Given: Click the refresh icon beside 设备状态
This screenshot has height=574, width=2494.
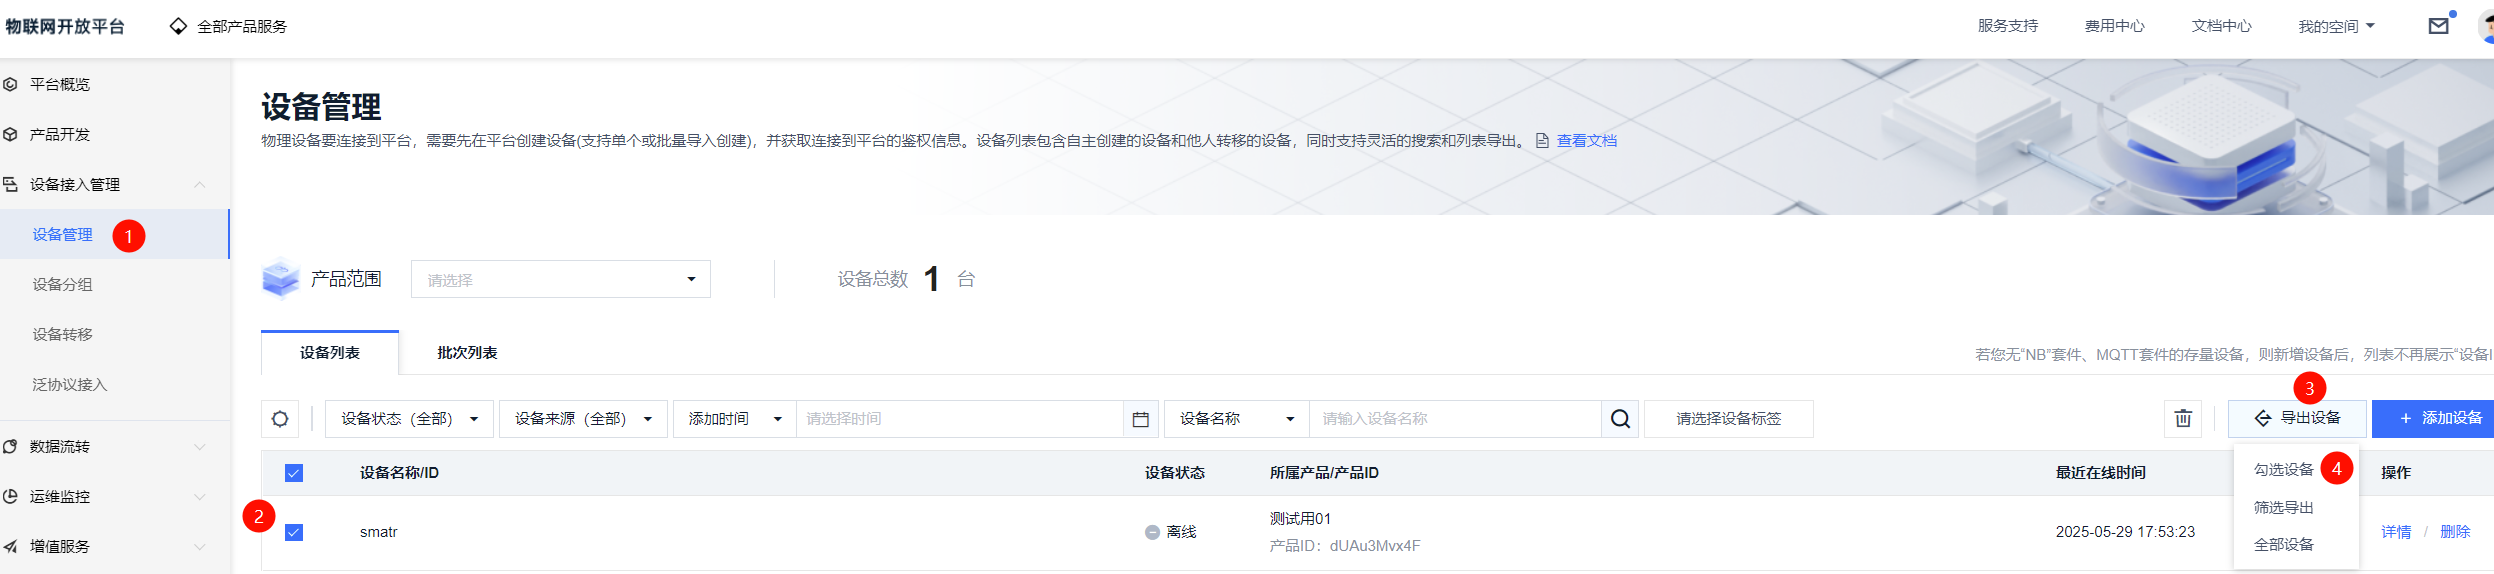Looking at the screenshot, I should click(x=280, y=419).
